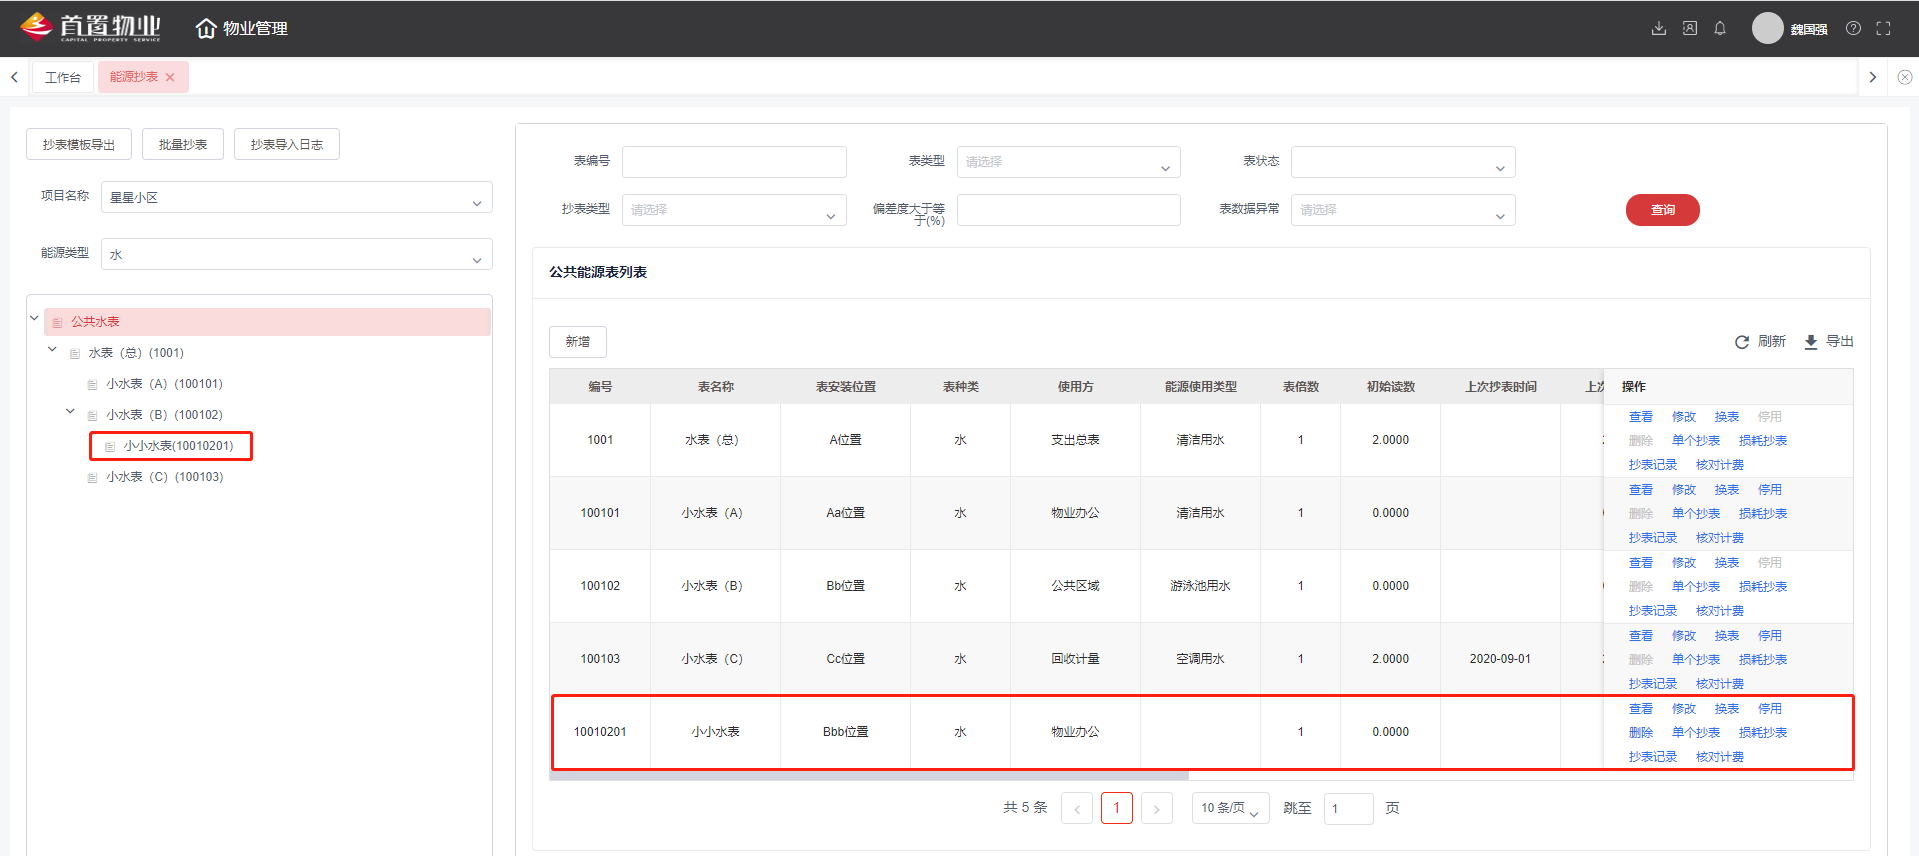This screenshot has width=1919, height=856.
Task: Click 抄表记录 in row 100102
Action: [x=1653, y=611]
